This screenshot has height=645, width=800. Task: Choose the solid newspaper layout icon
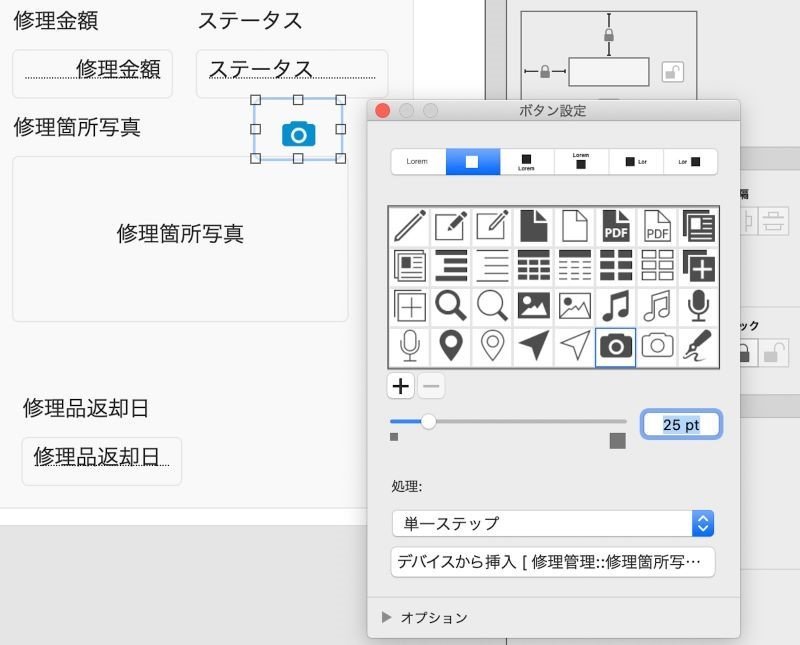click(698, 226)
